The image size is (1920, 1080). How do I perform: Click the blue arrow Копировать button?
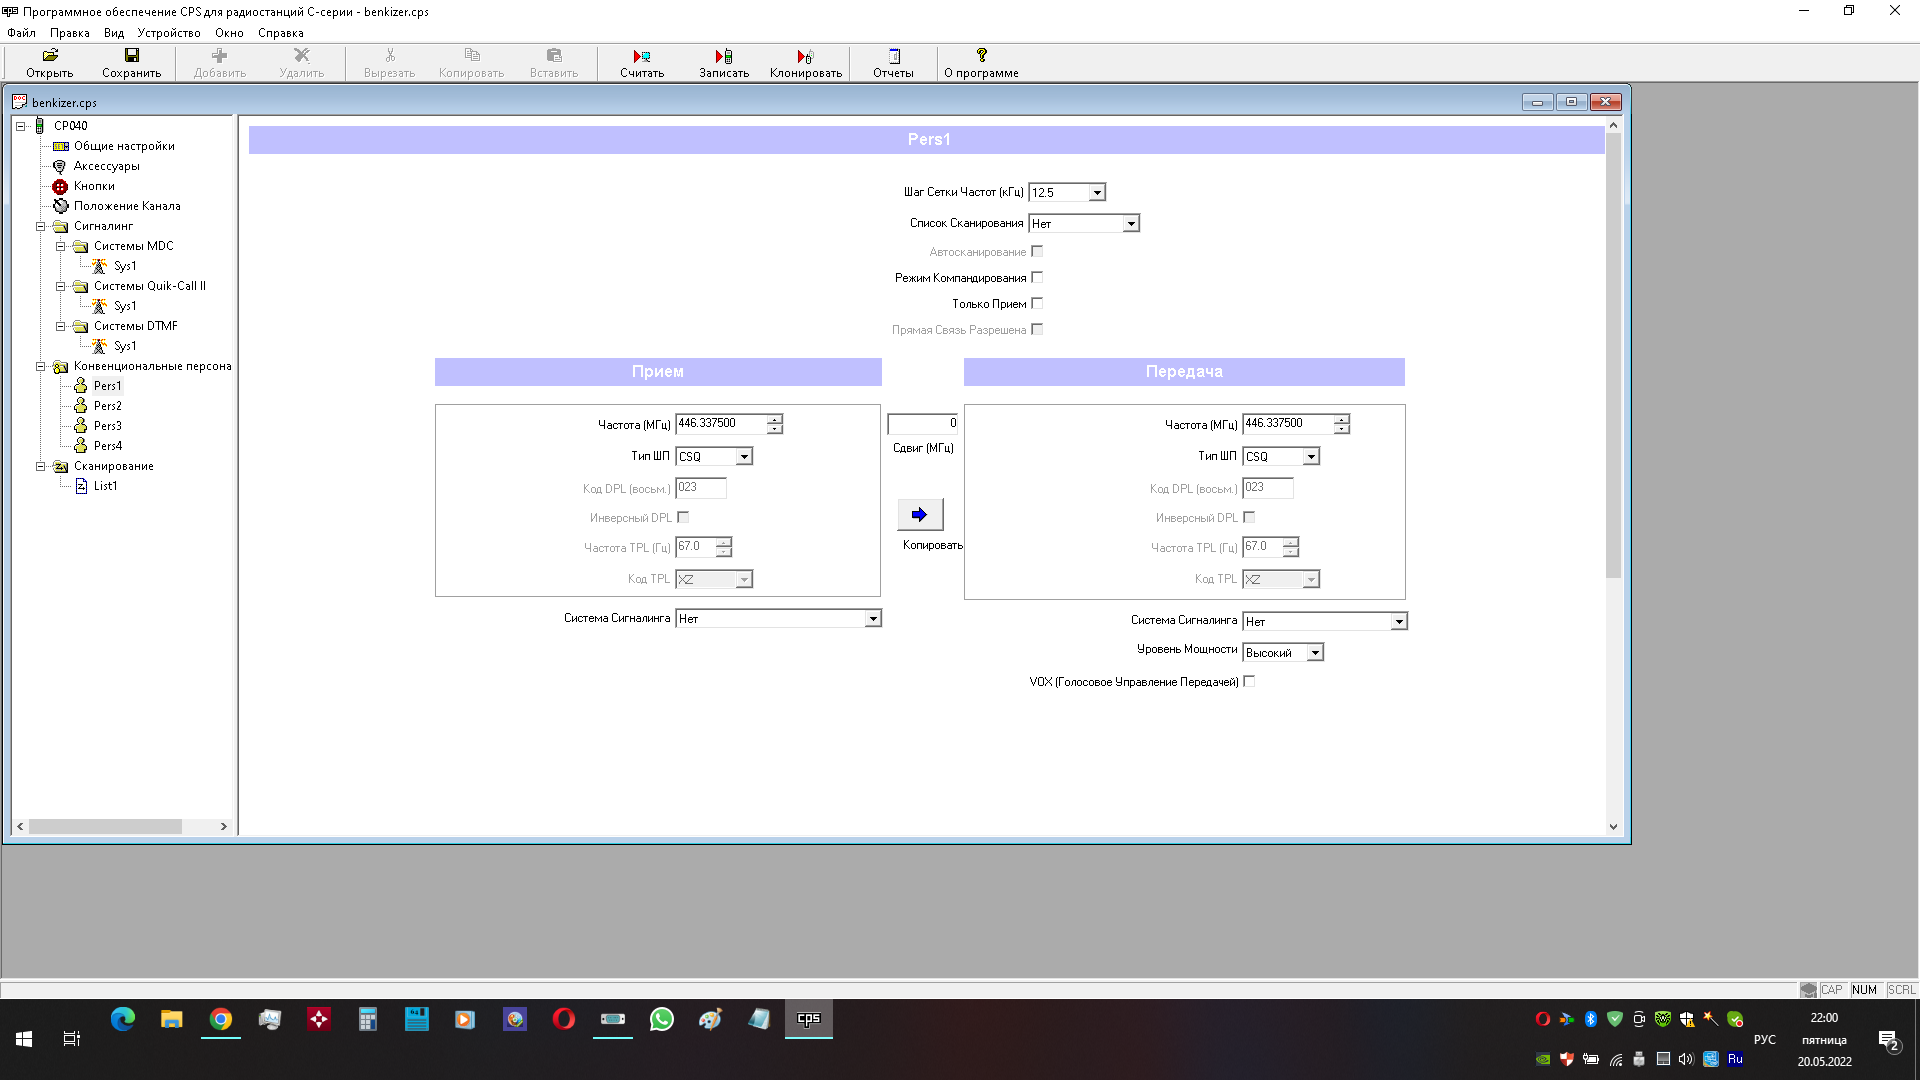click(x=919, y=514)
